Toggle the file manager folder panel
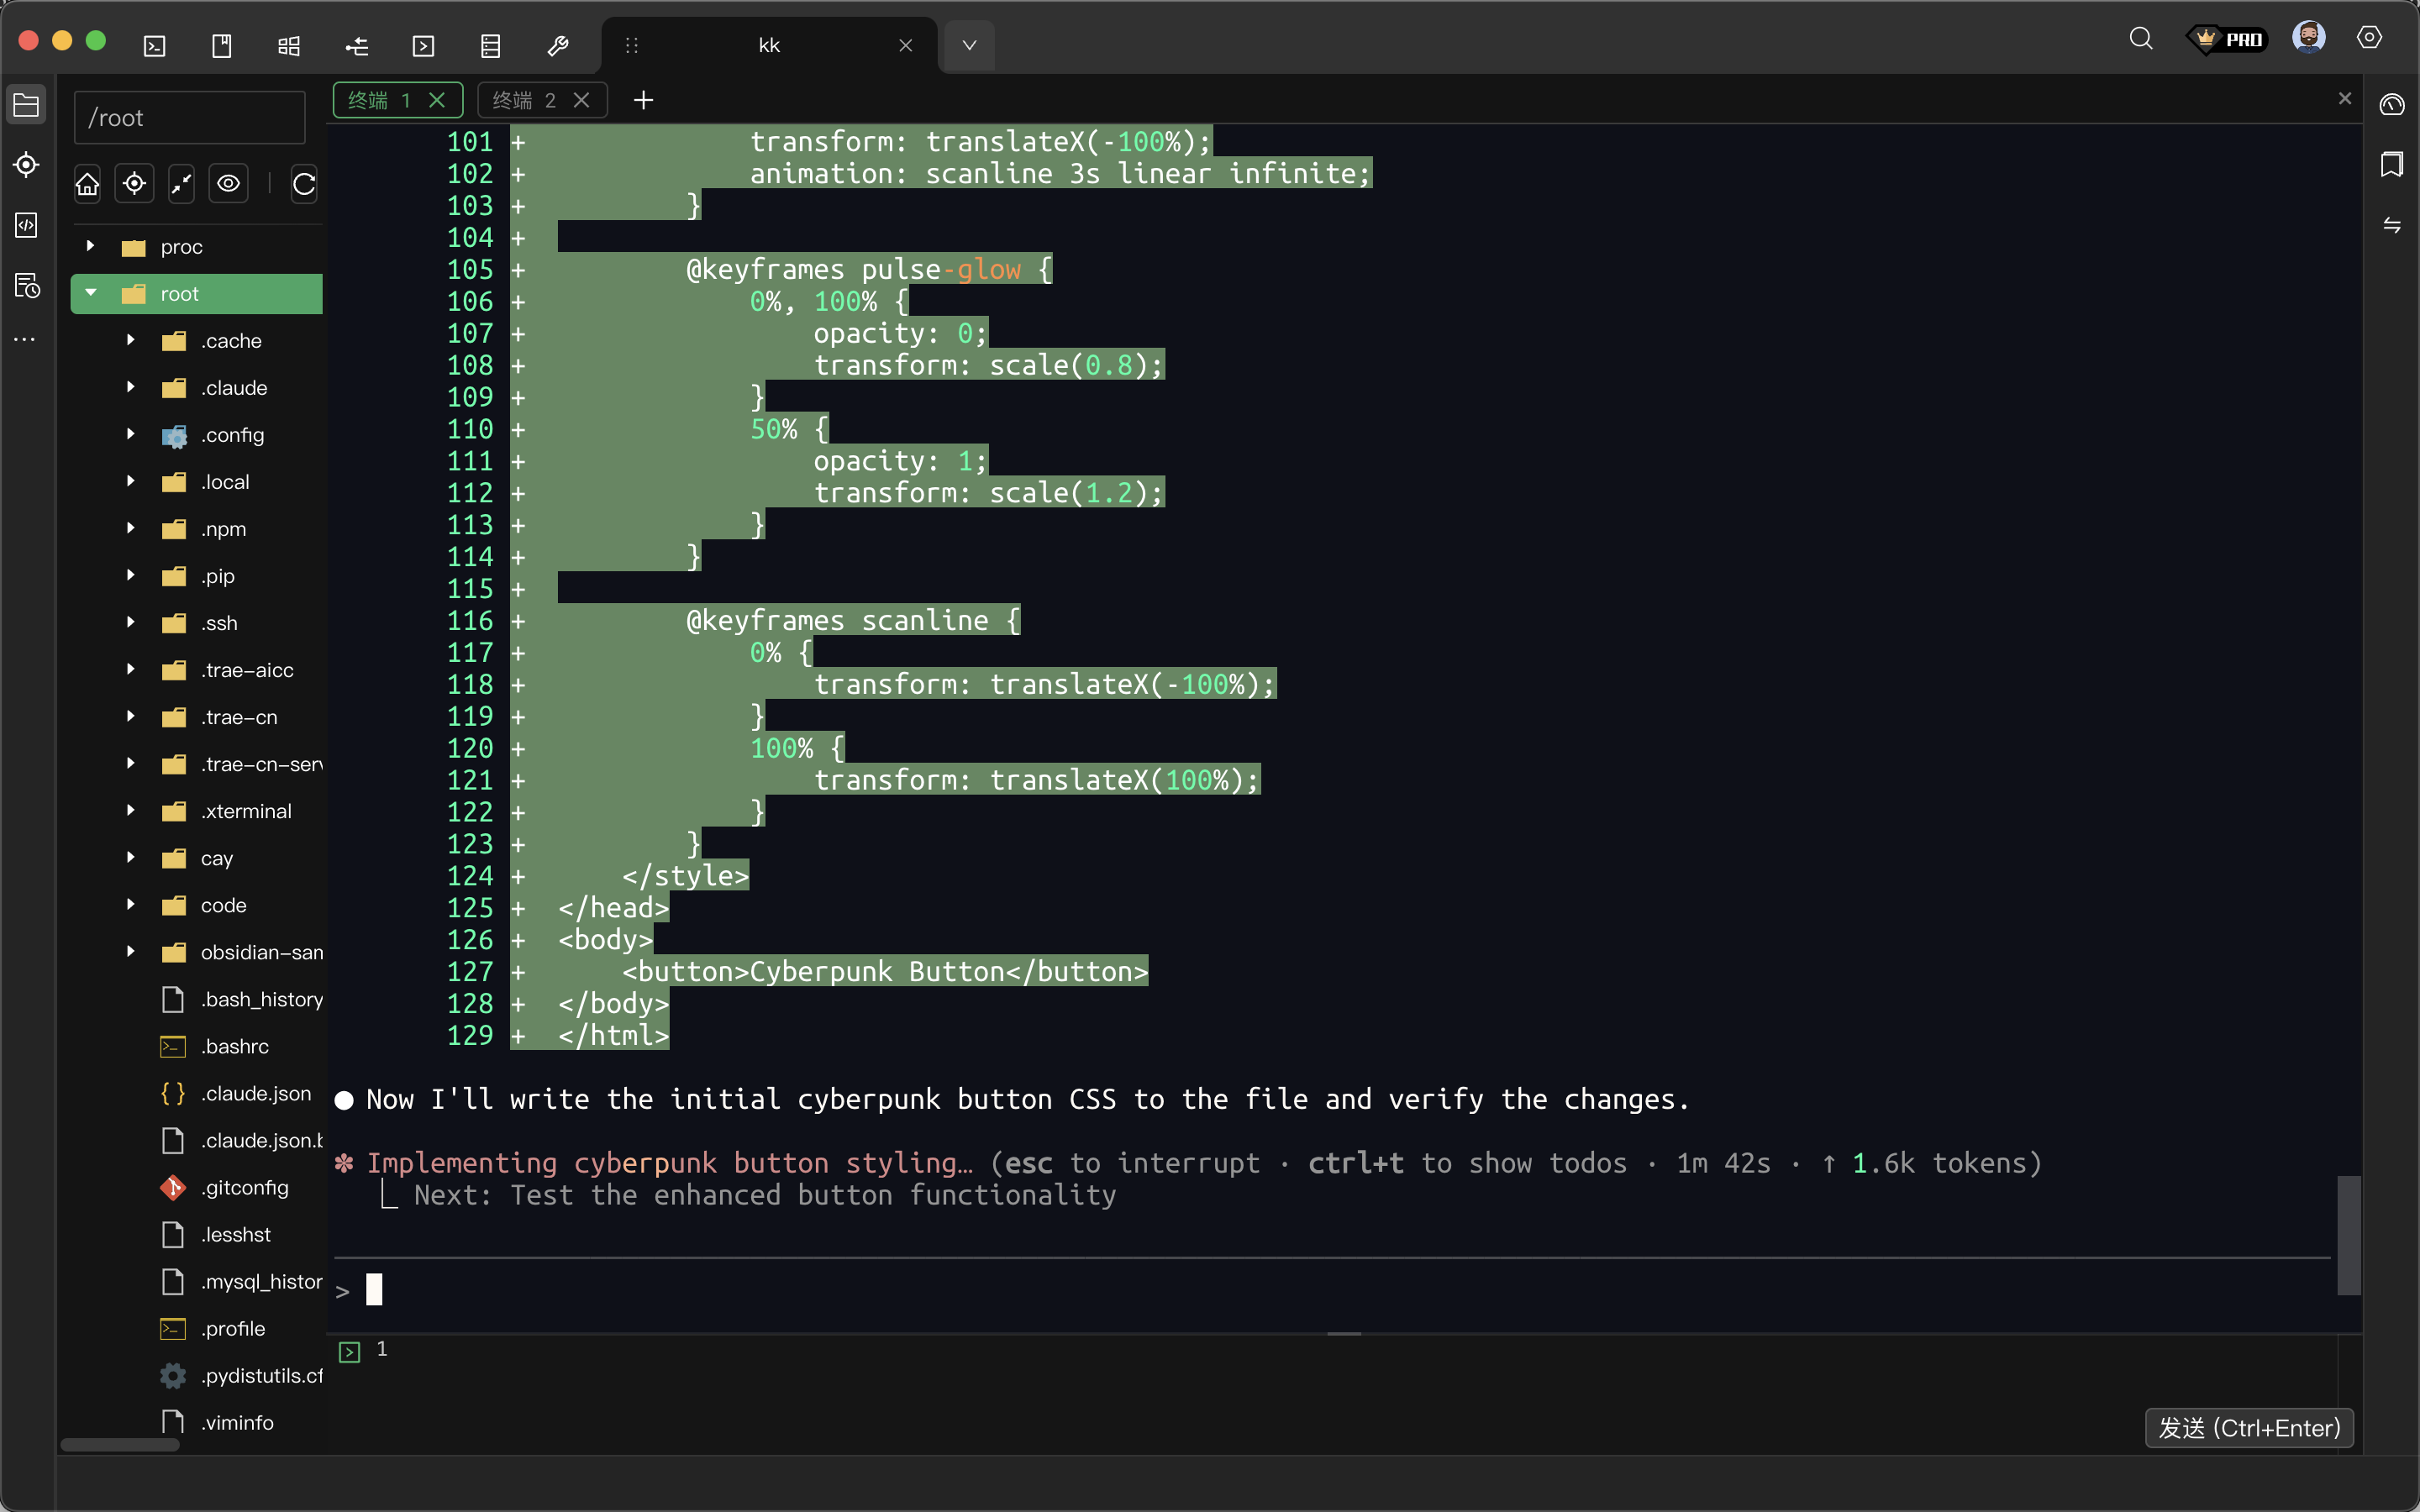Image resolution: width=2420 pixels, height=1512 pixels. [26, 105]
